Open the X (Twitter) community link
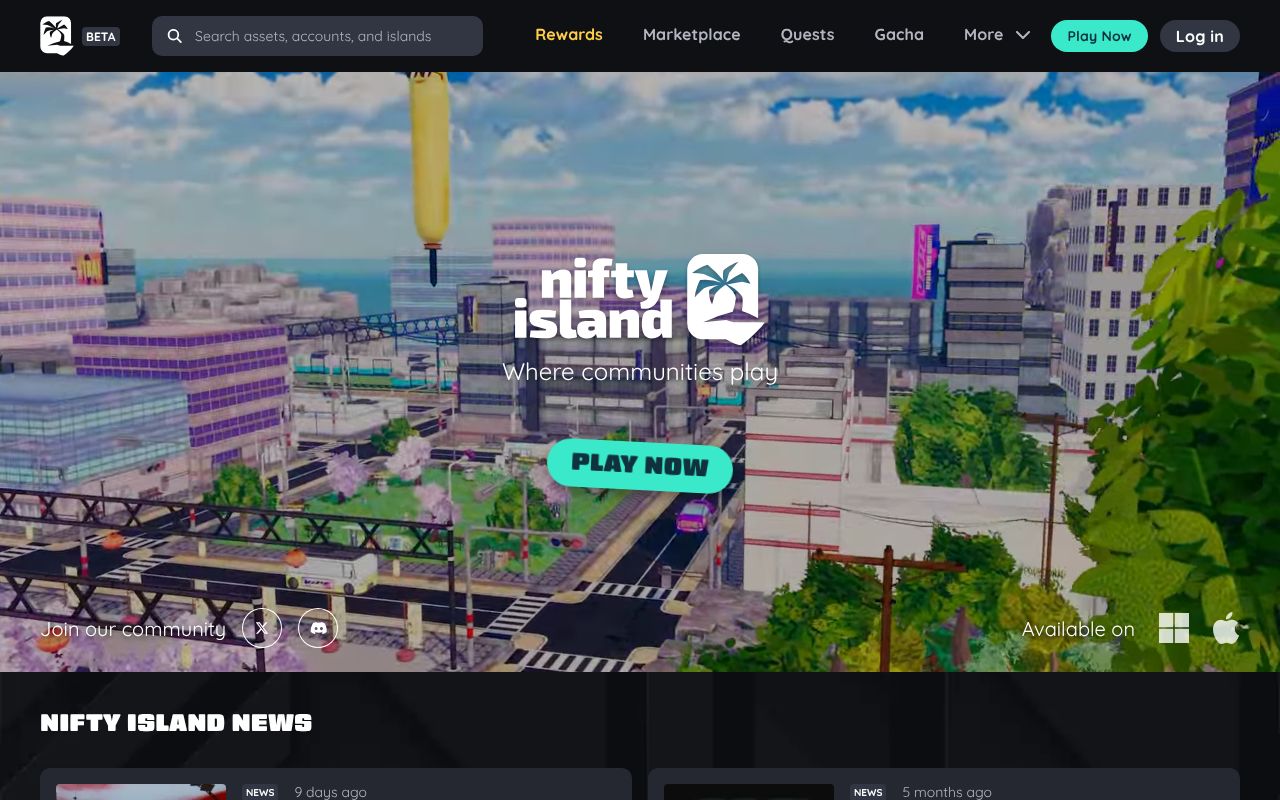The height and width of the screenshot is (800, 1280). [x=262, y=629]
